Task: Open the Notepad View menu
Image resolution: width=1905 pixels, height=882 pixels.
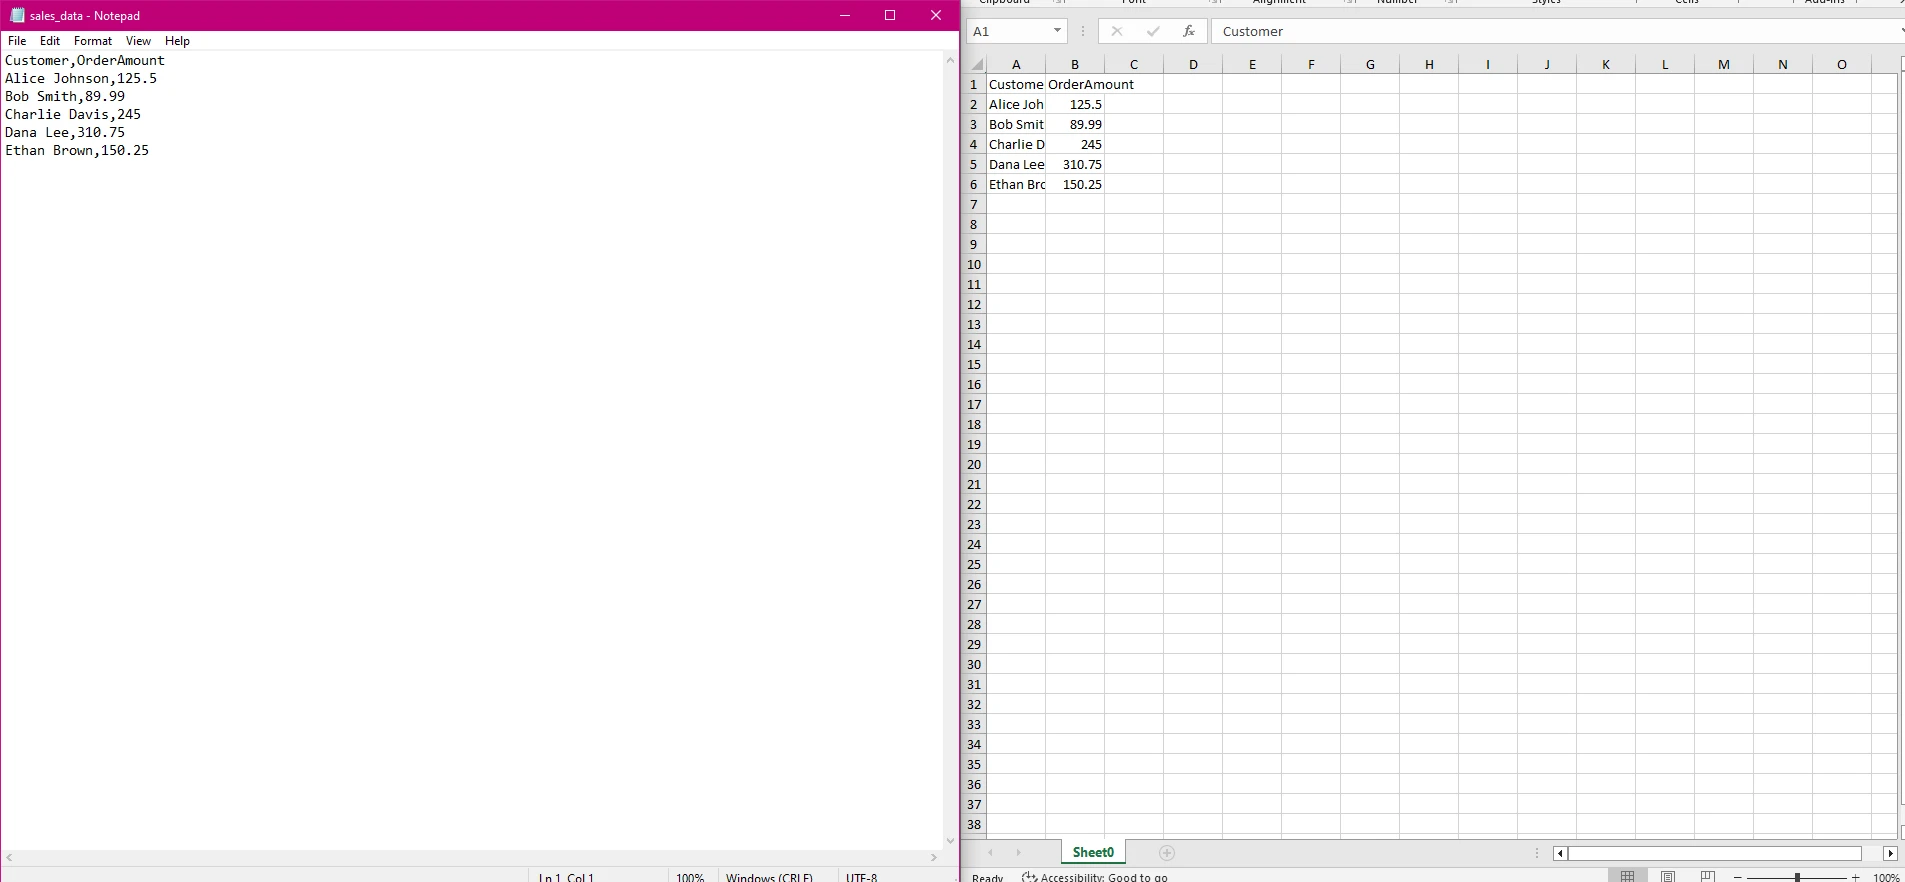Action: point(138,41)
